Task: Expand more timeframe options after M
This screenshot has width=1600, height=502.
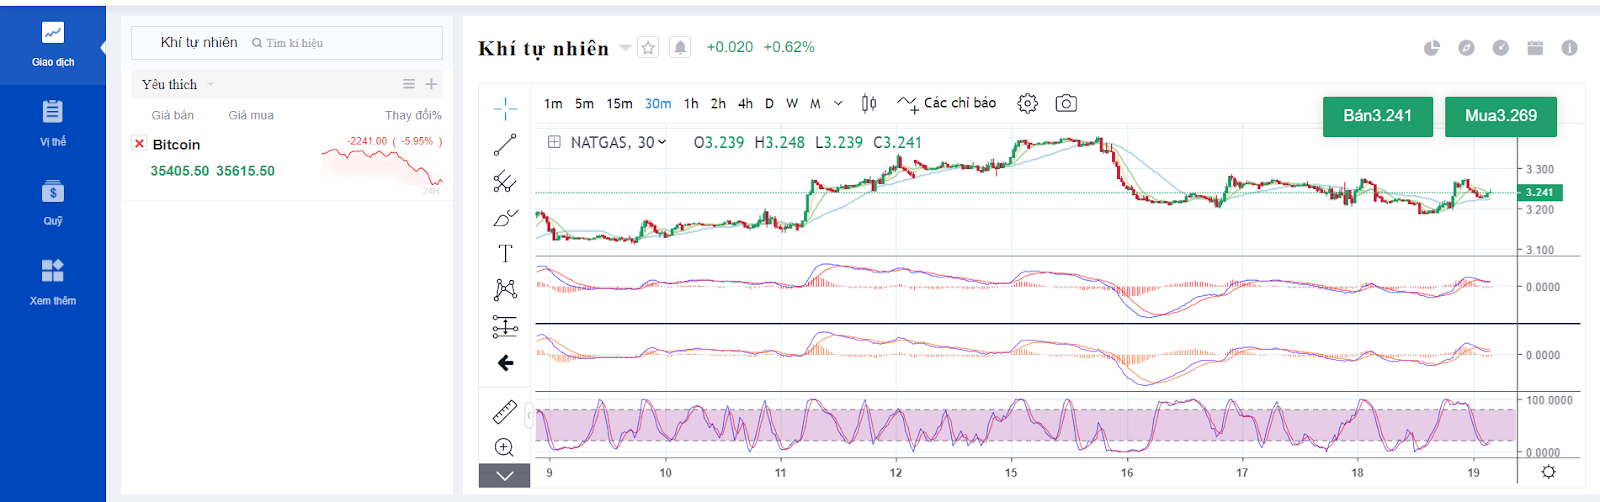Action: pos(838,103)
